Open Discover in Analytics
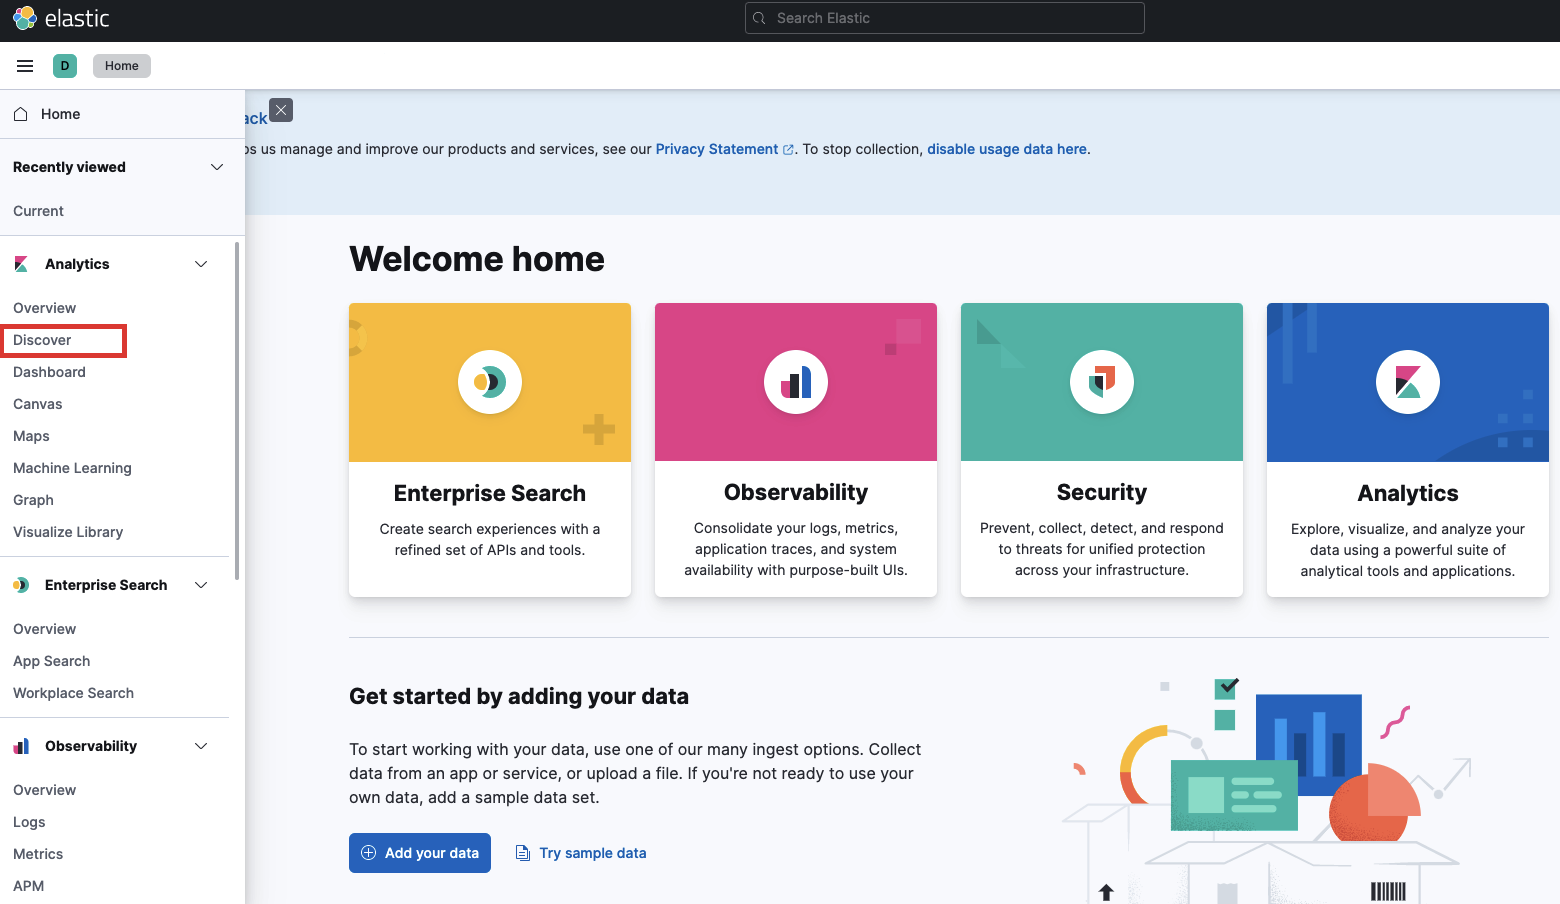The width and height of the screenshot is (1560, 904). click(x=42, y=340)
